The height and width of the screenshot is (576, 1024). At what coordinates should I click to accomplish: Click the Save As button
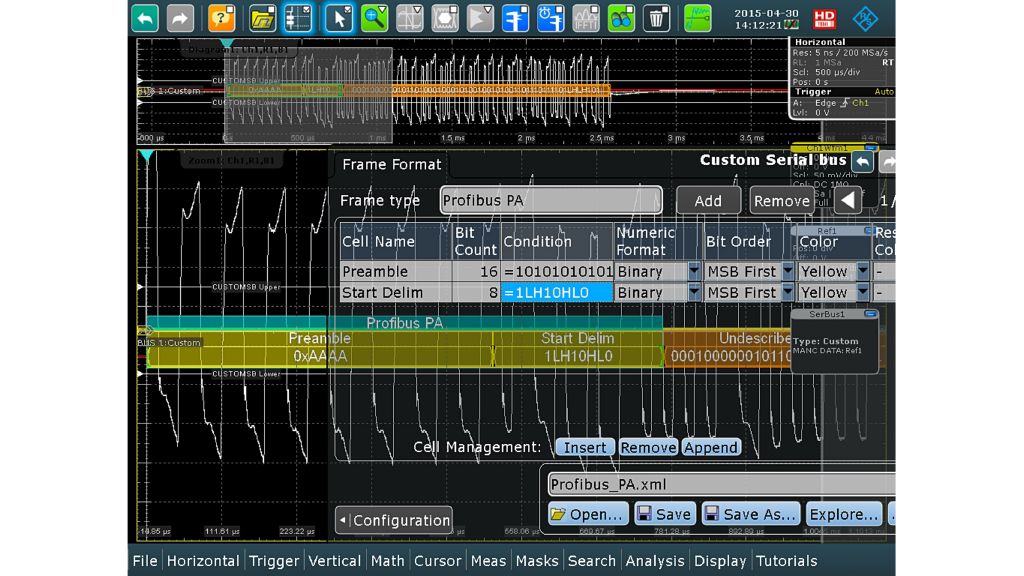(x=750, y=514)
